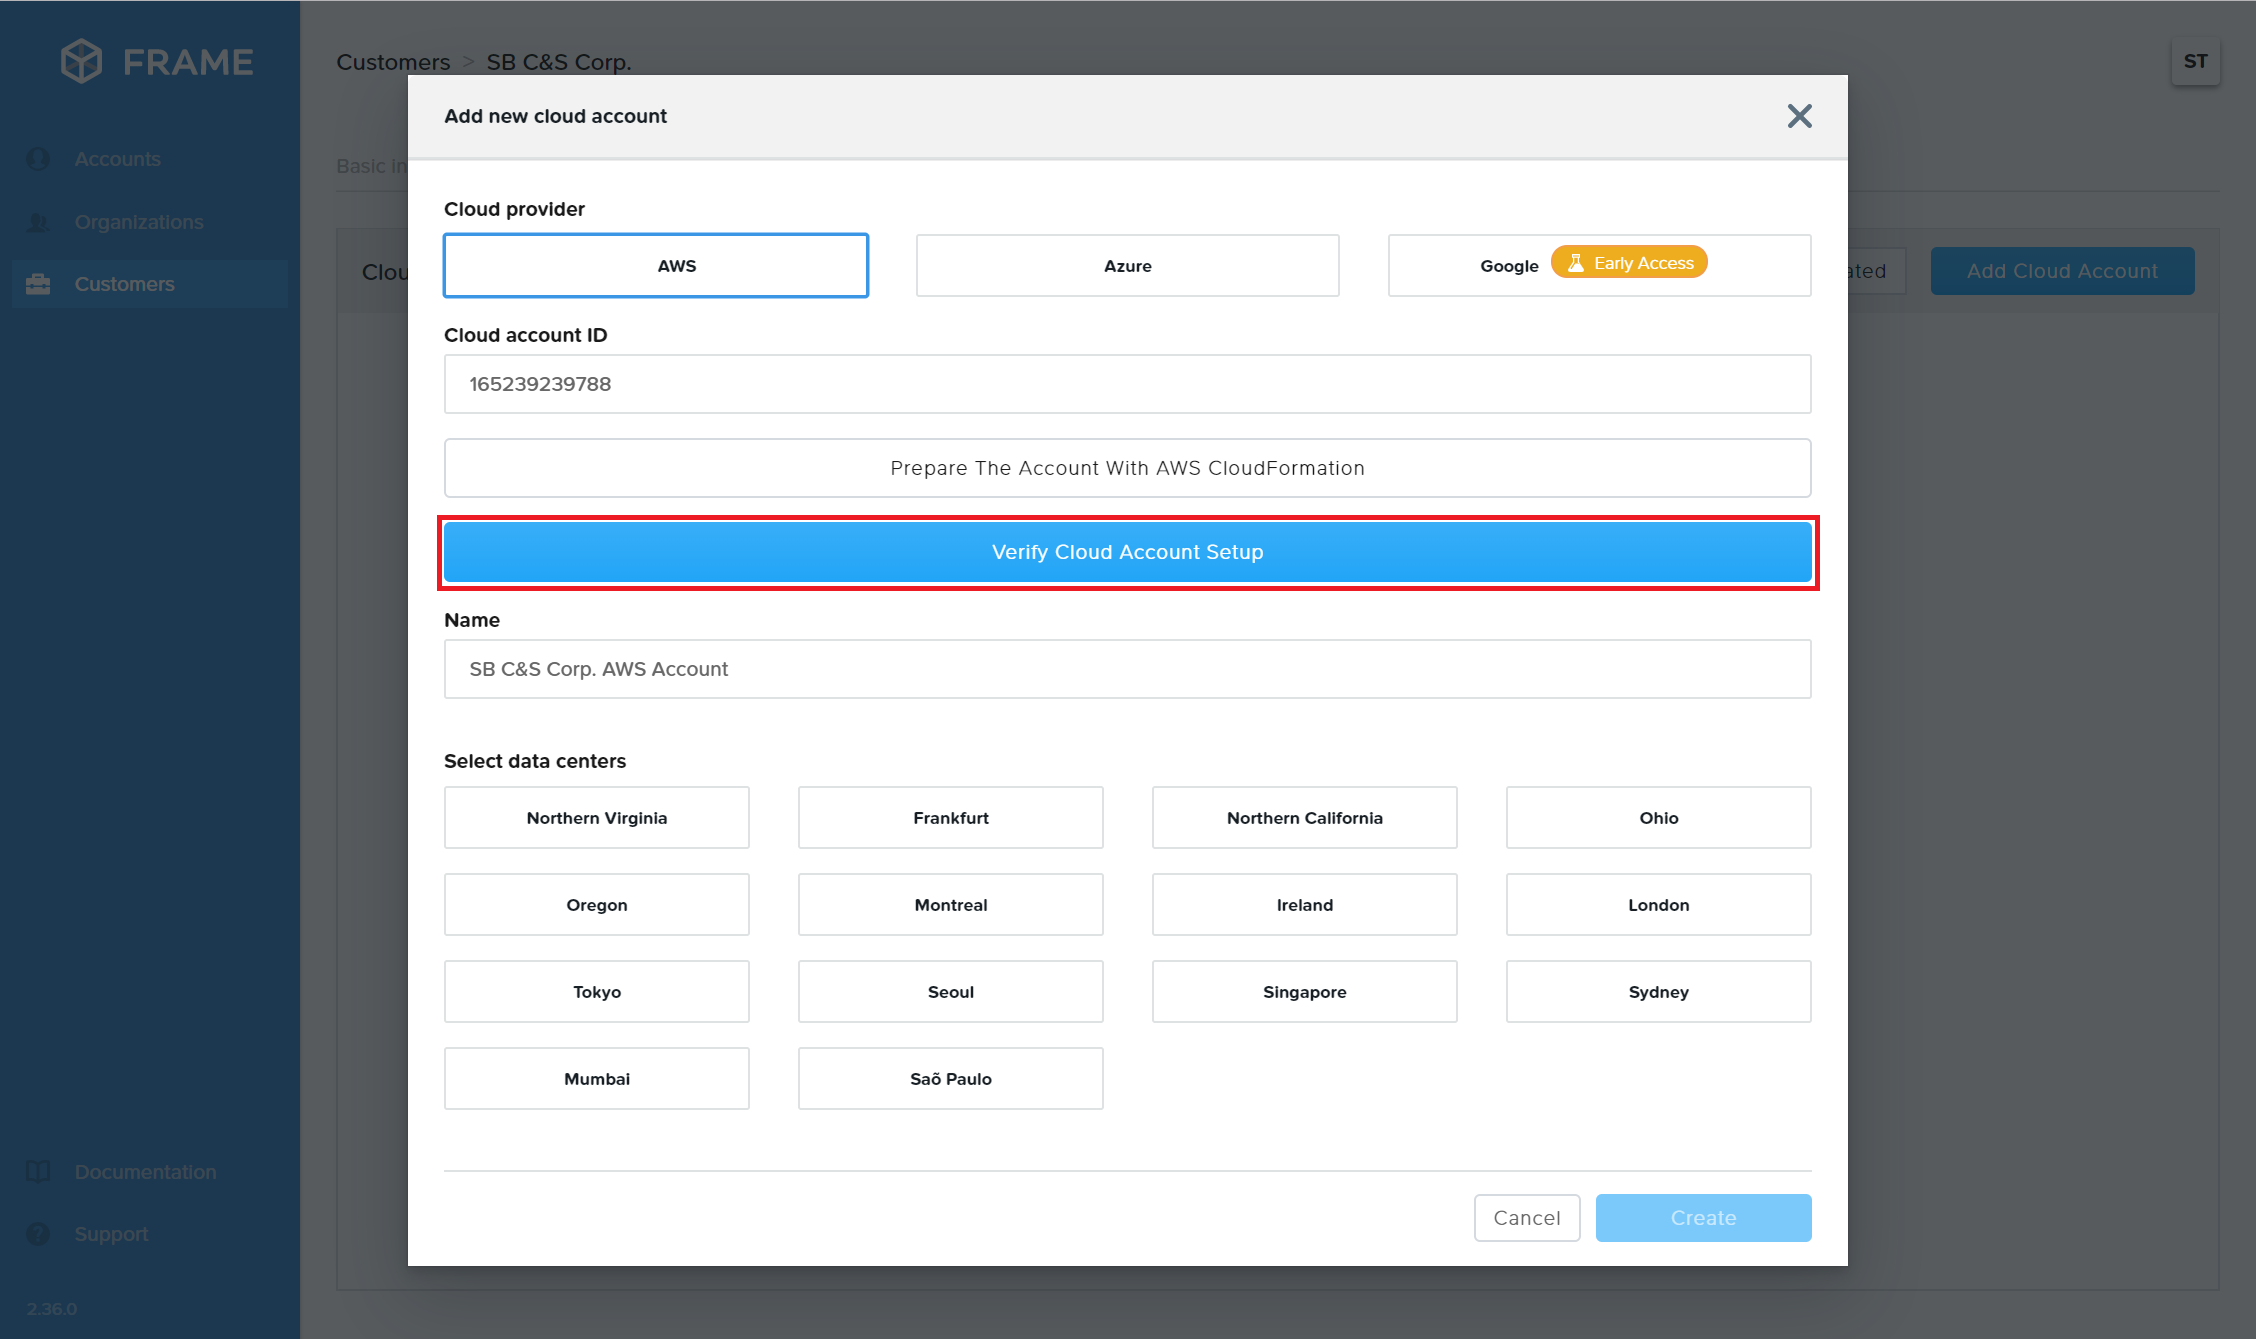Viewport: 2256px width, 1339px height.
Task: Click the Cancel button
Action: (1527, 1218)
